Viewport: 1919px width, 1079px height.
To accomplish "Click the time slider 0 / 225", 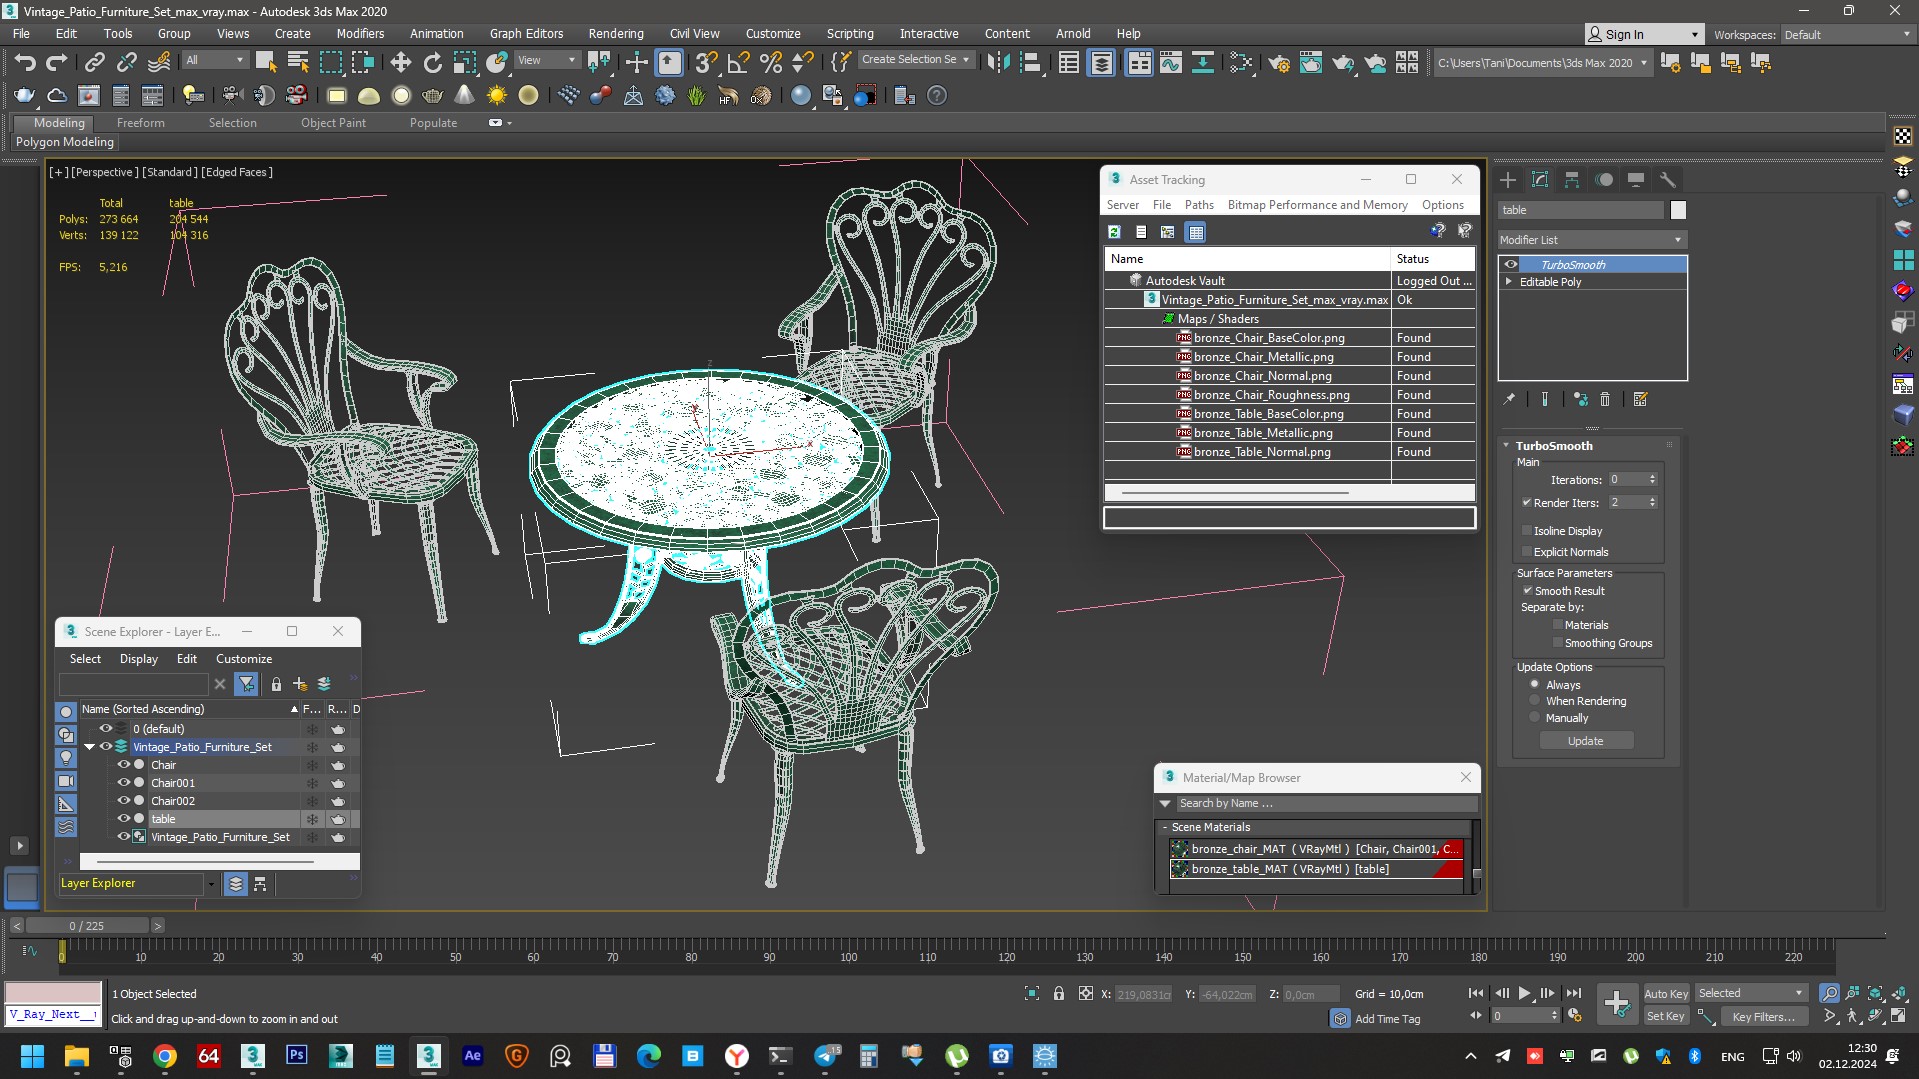I will pyautogui.click(x=87, y=926).
